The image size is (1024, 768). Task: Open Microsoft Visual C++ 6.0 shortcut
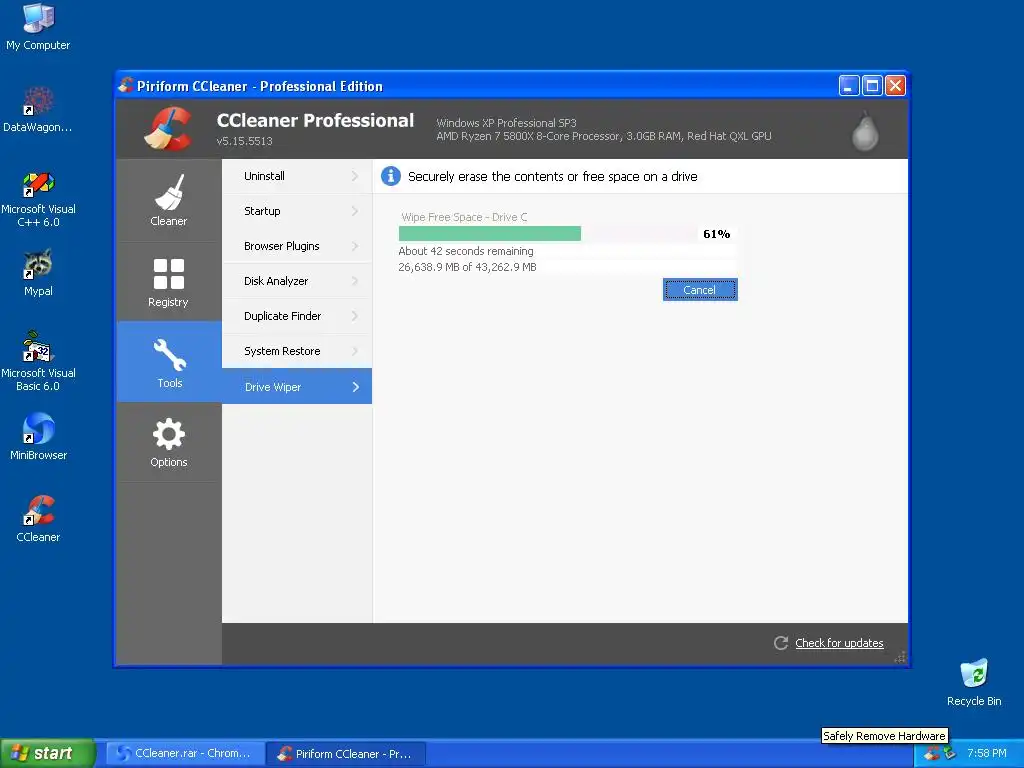click(x=38, y=199)
